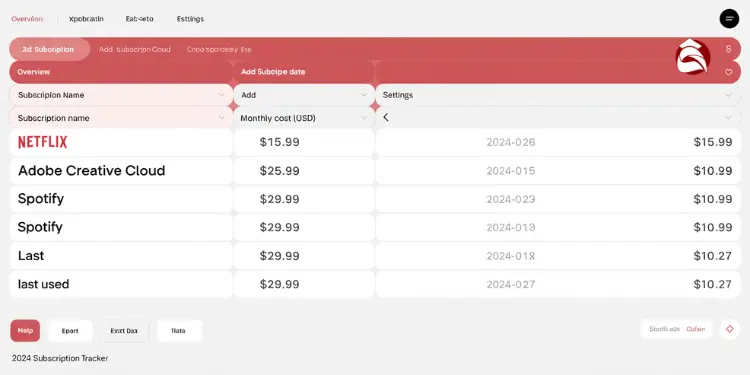Click the date 2024-023
This screenshot has height=375, width=750.
(x=511, y=199)
